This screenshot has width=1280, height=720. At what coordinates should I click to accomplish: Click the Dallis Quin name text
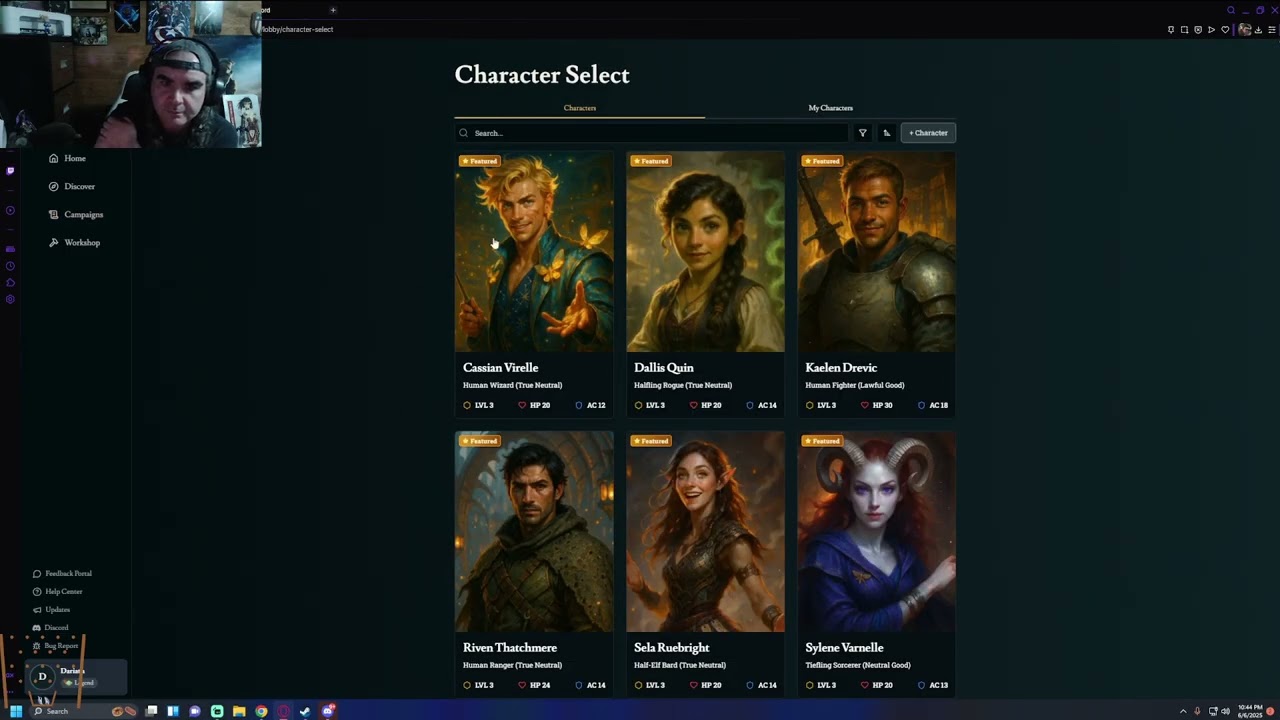pyautogui.click(x=663, y=368)
